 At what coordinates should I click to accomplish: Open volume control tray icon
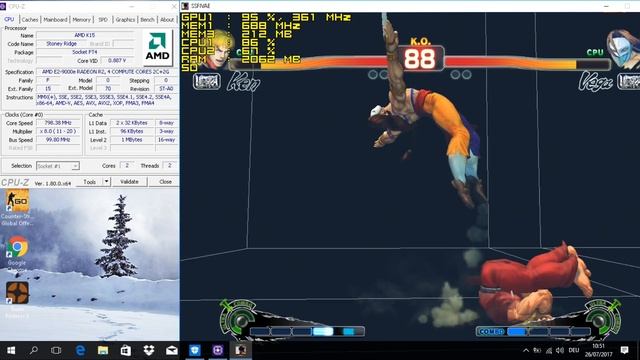(560, 350)
